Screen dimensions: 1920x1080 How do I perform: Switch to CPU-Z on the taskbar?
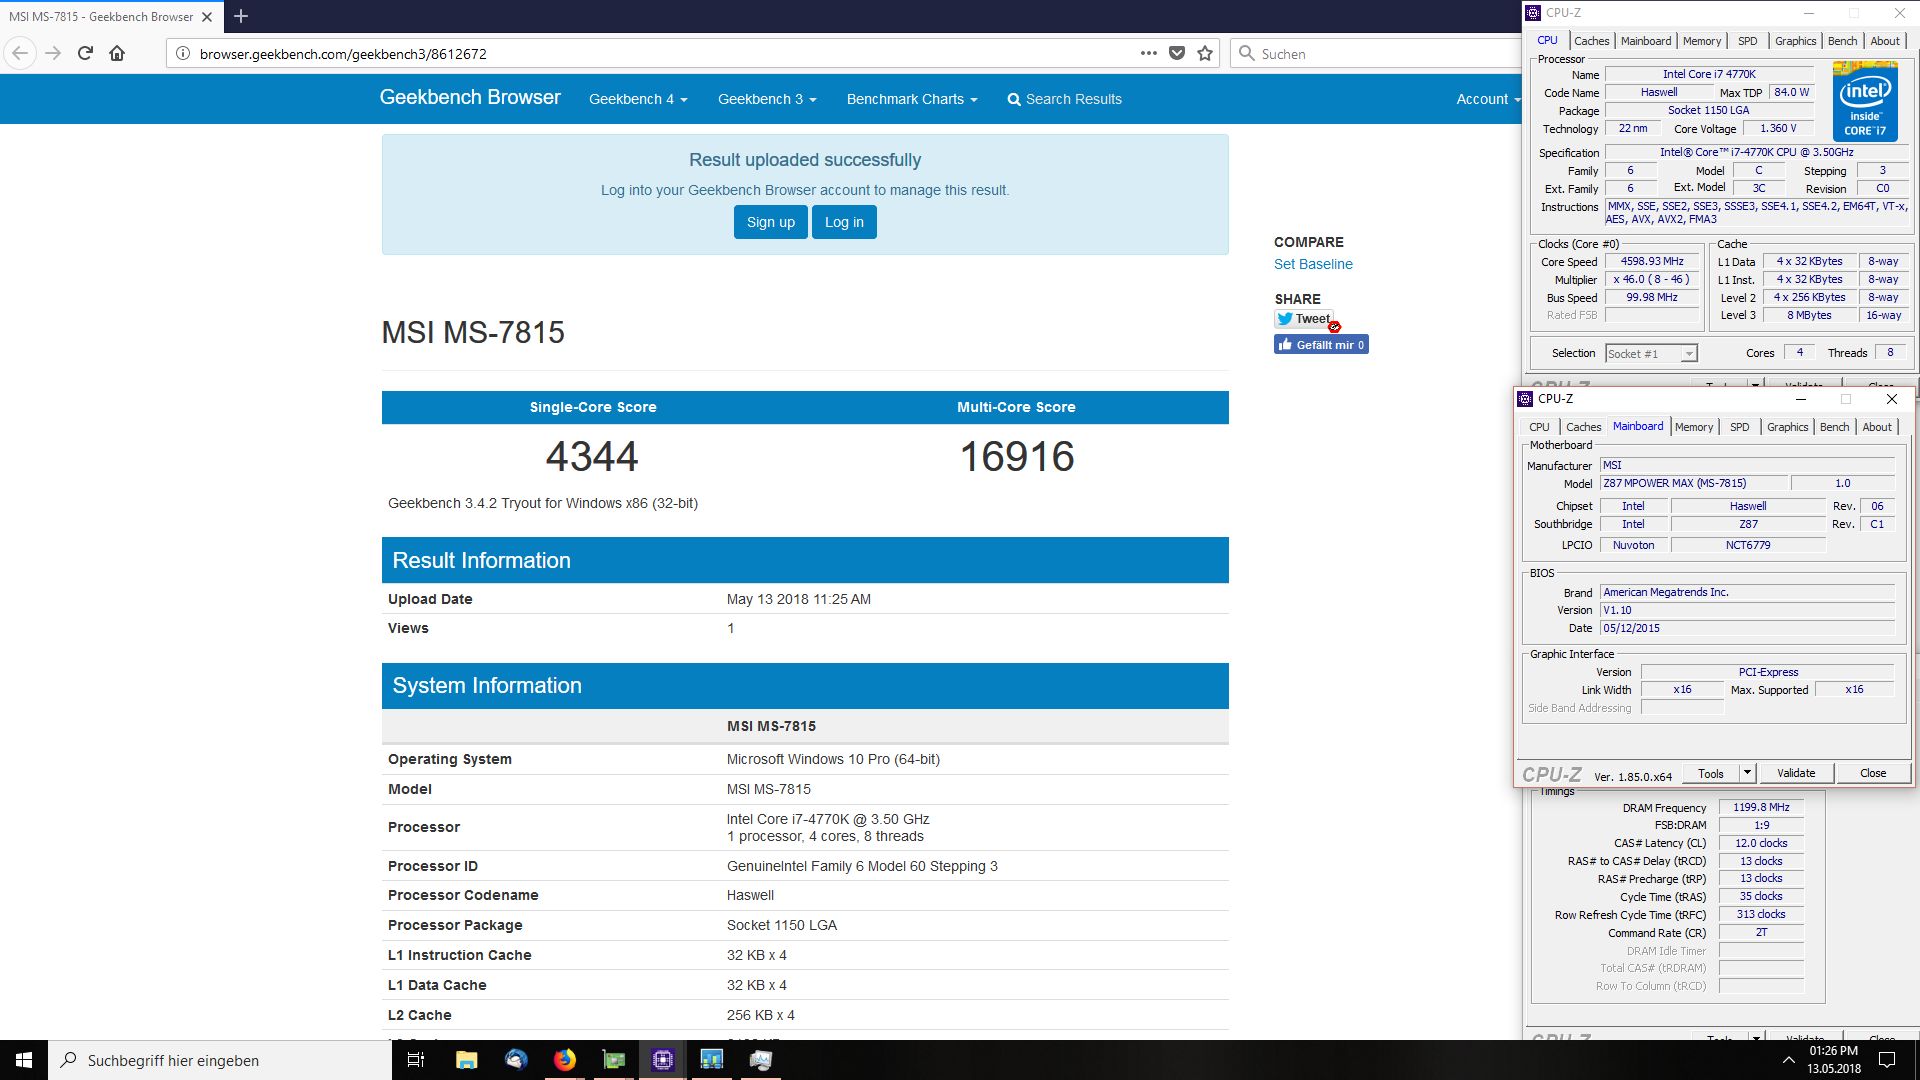click(x=663, y=1060)
